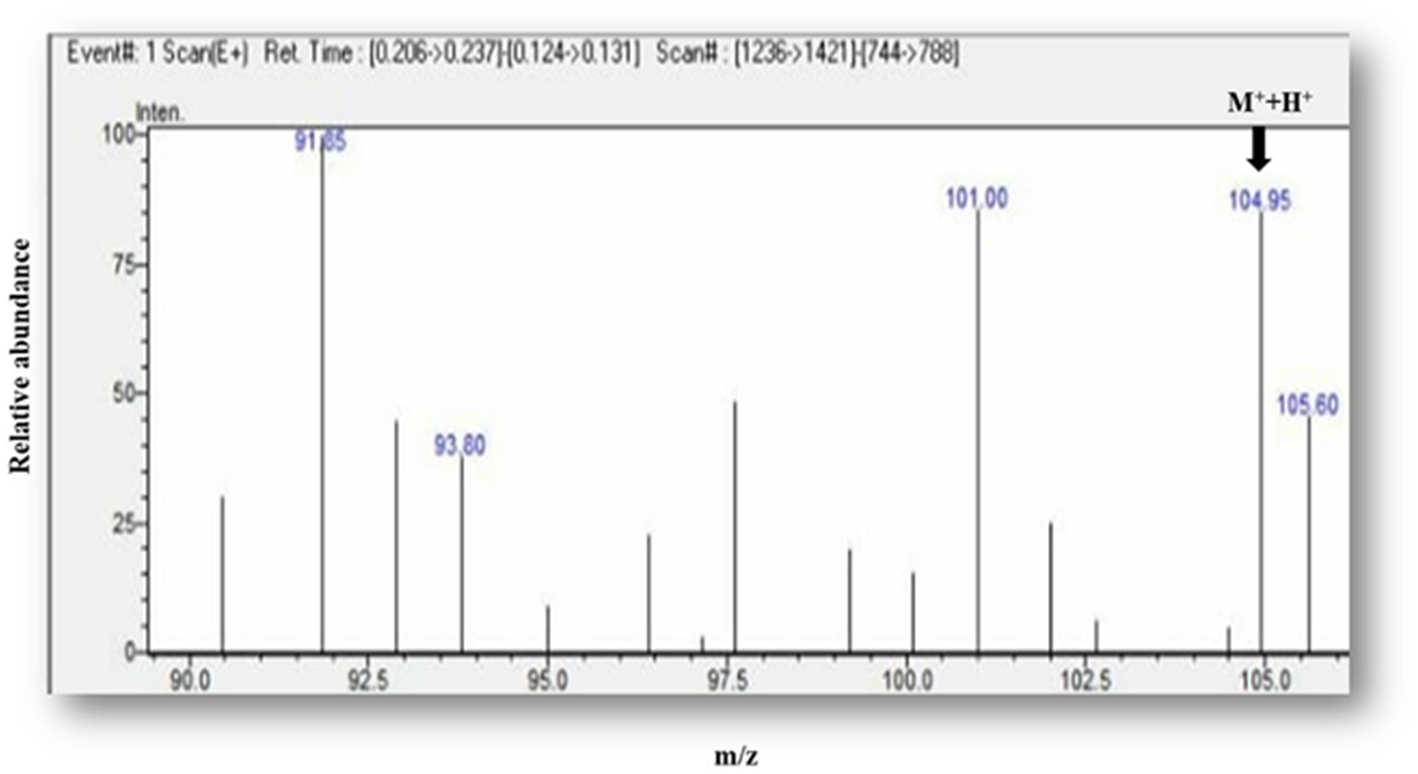Click the Inten. axis label
Screen dimensions: 1418x774
point(160,113)
